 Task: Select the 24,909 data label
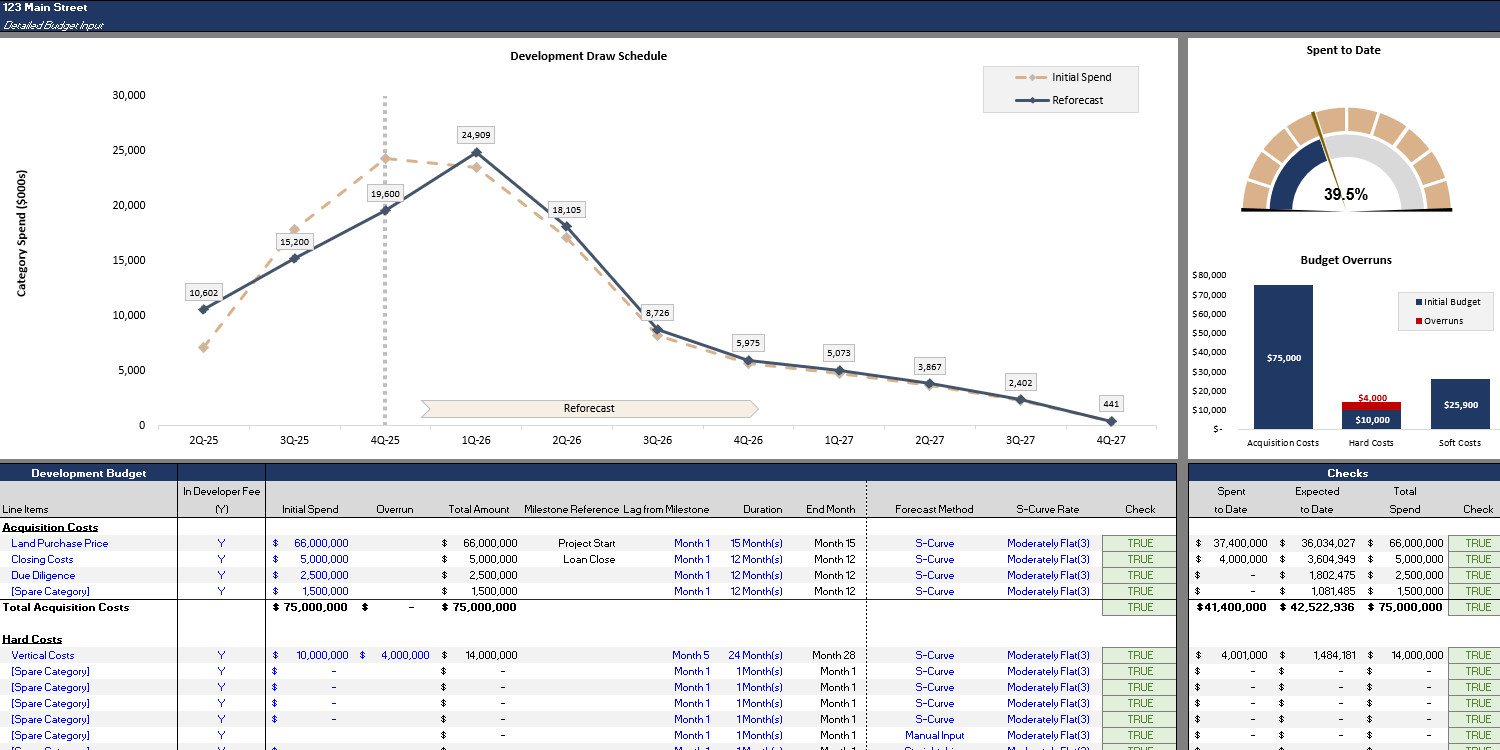pyautogui.click(x=476, y=134)
